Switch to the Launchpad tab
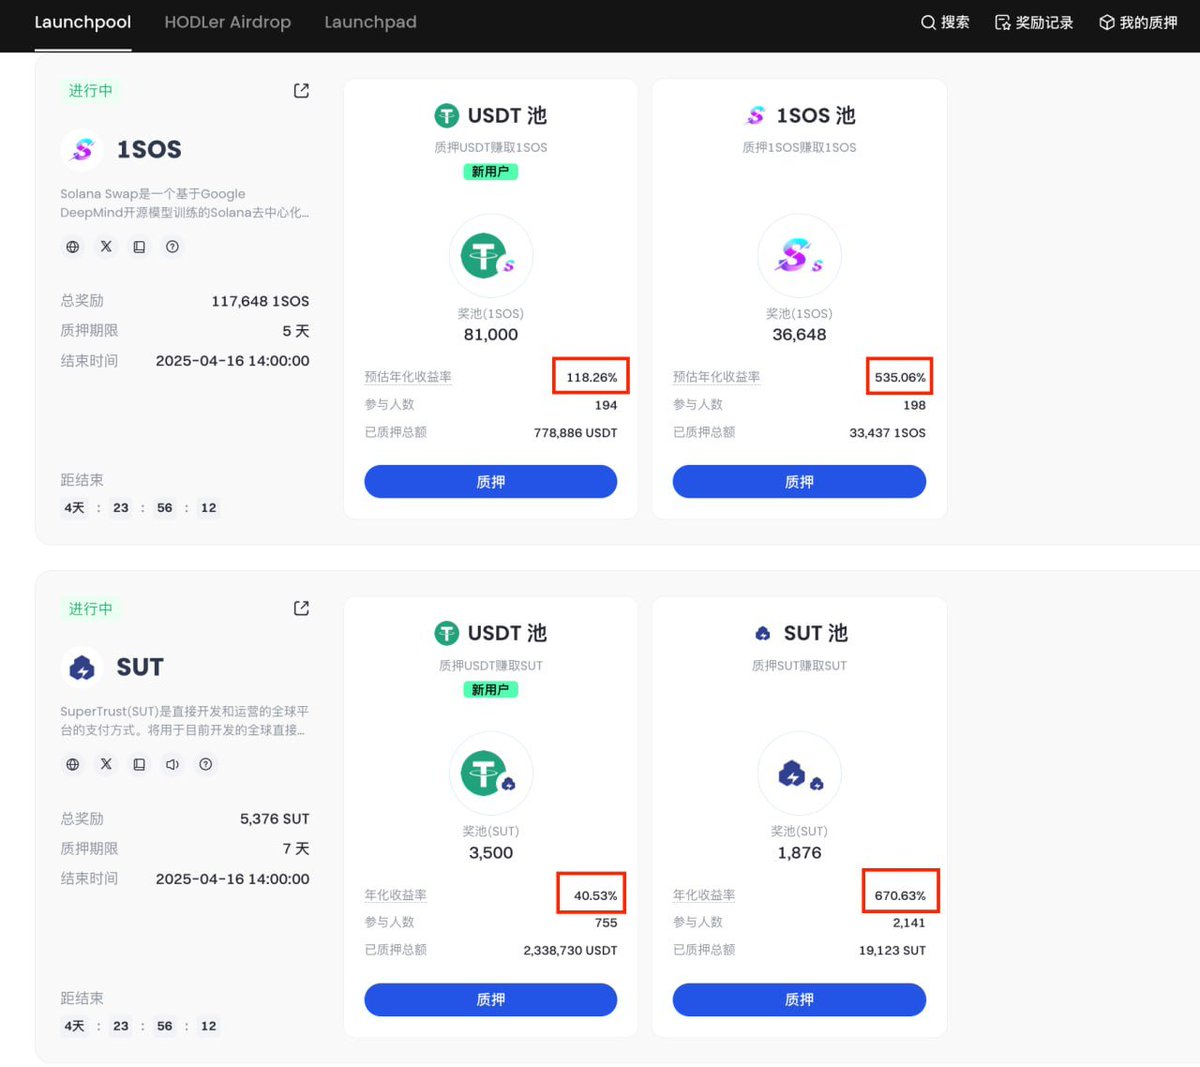 [x=370, y=22]
